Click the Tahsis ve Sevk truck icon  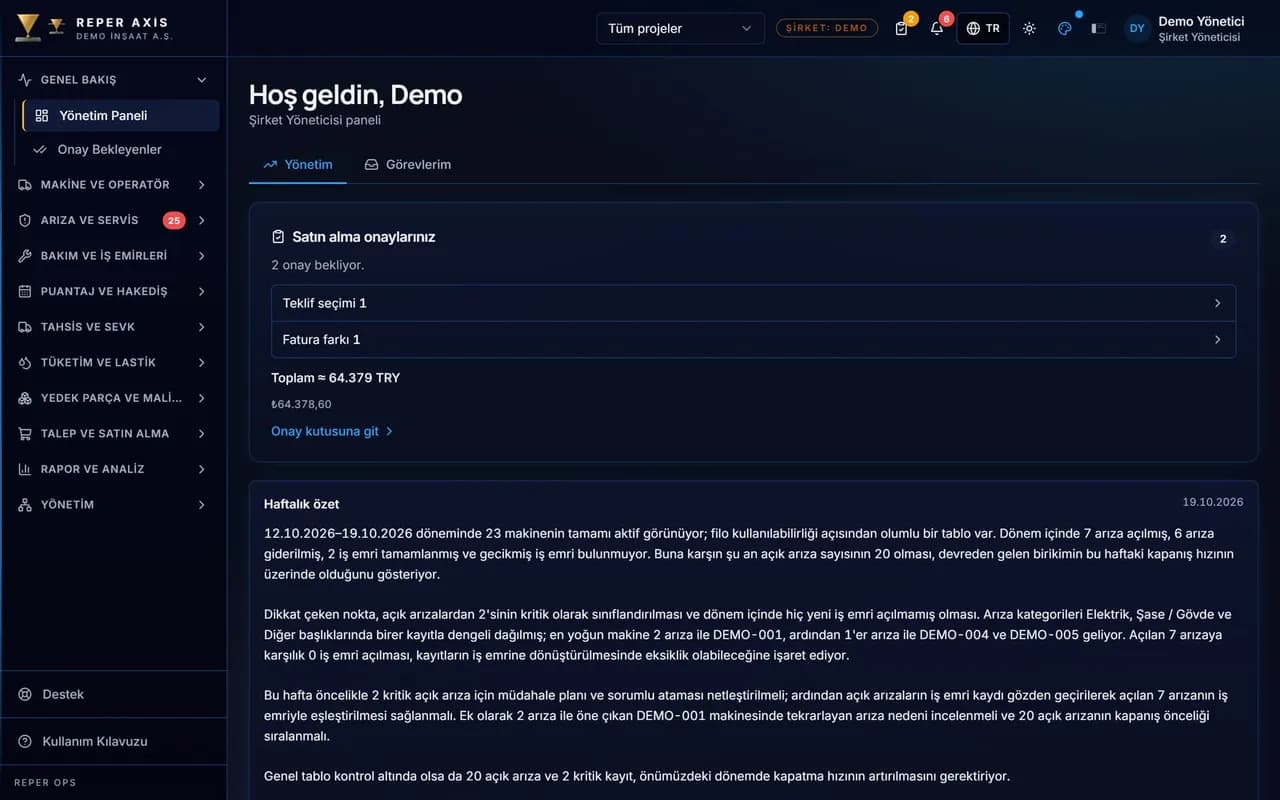[25, 327]
